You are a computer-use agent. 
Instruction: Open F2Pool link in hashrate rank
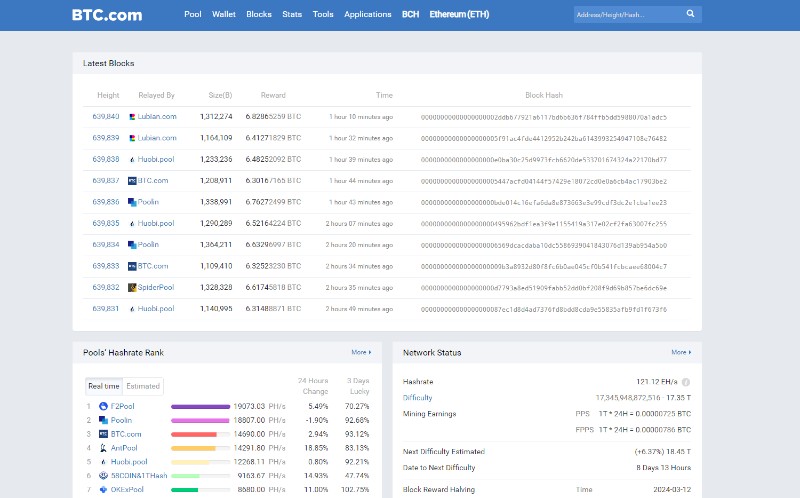pos(122,406)
